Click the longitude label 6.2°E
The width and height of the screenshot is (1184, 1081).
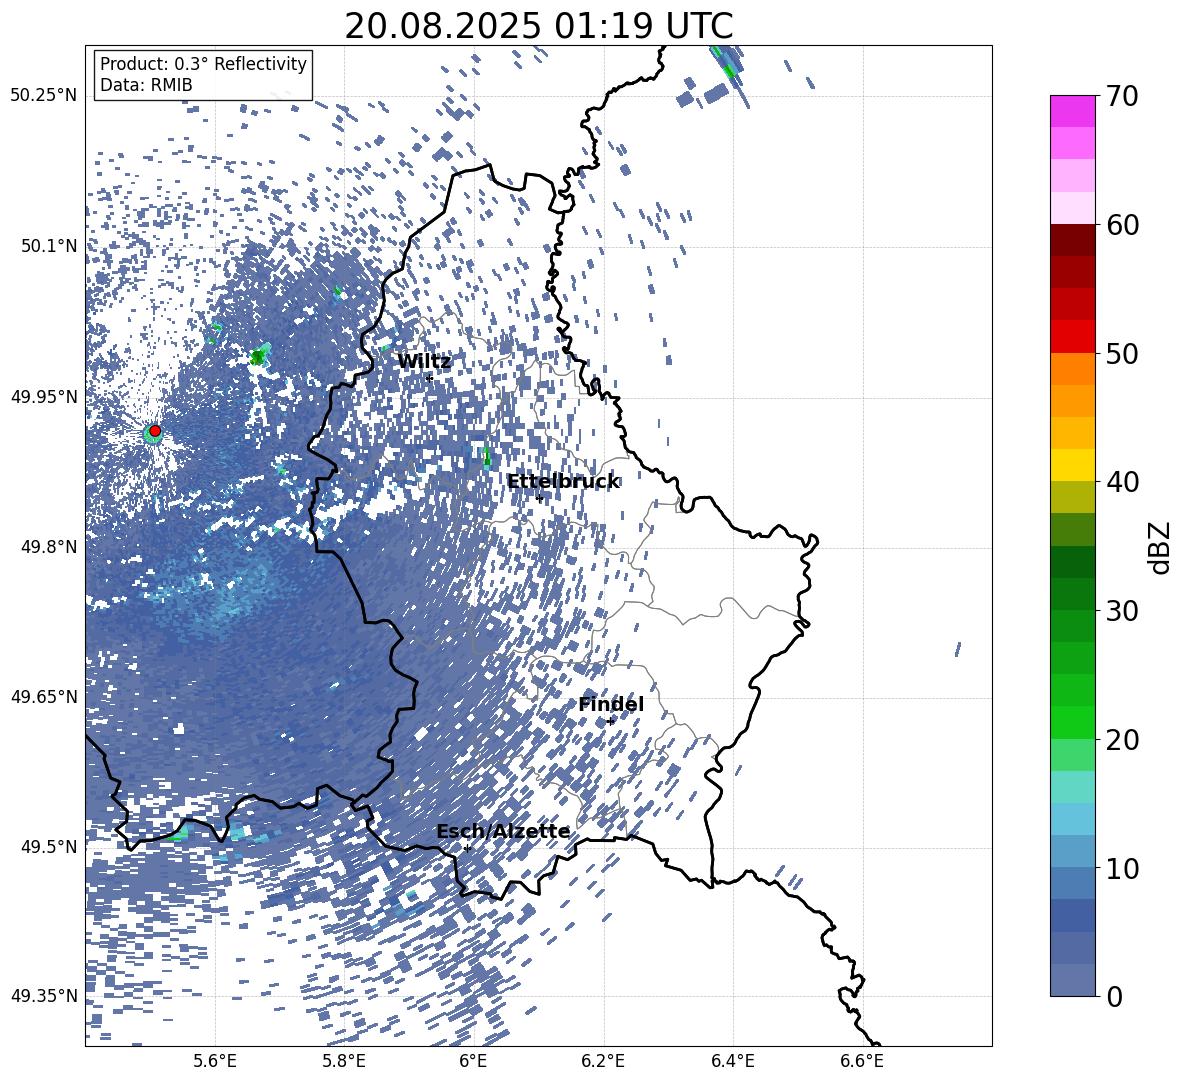tap(603, 1061)
